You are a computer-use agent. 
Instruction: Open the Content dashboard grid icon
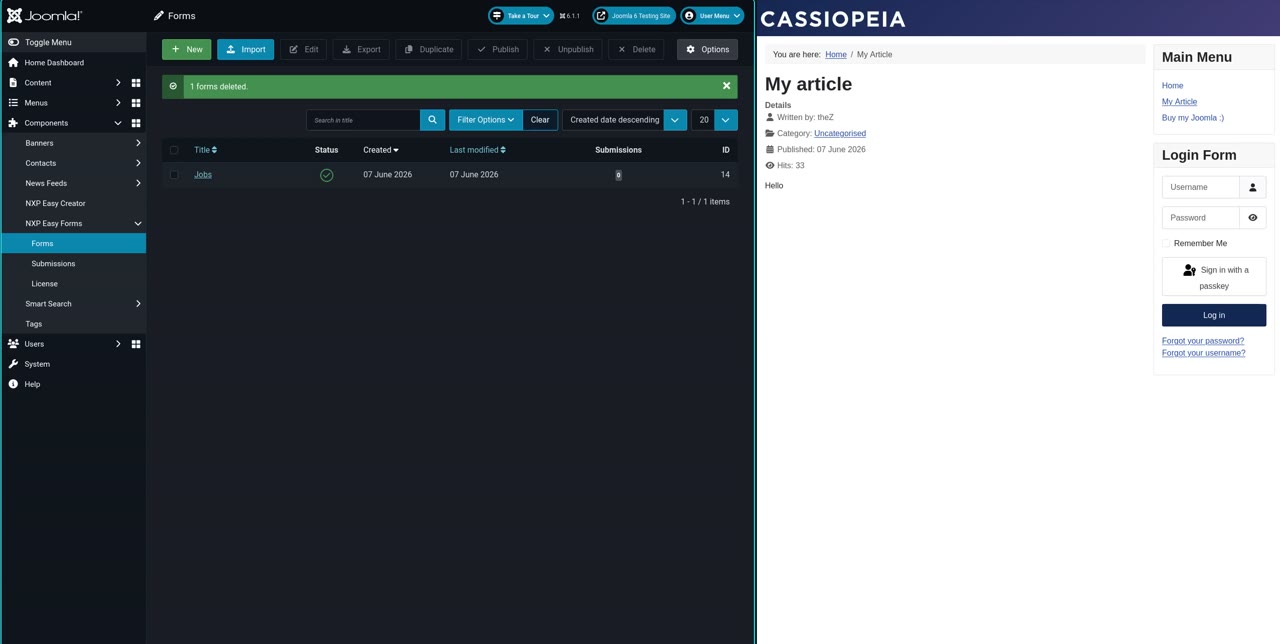tap(136, 83)
